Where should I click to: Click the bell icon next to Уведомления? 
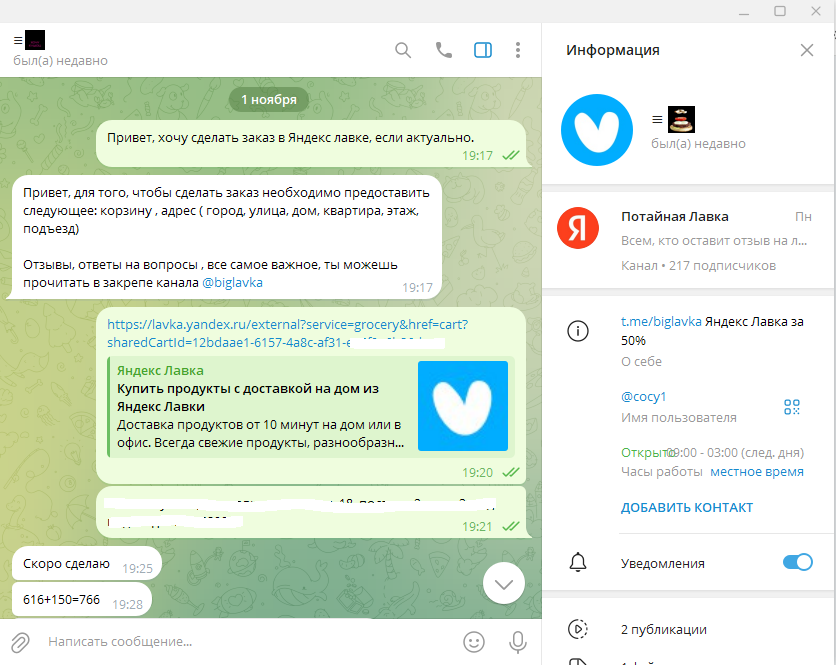[578, 563]
